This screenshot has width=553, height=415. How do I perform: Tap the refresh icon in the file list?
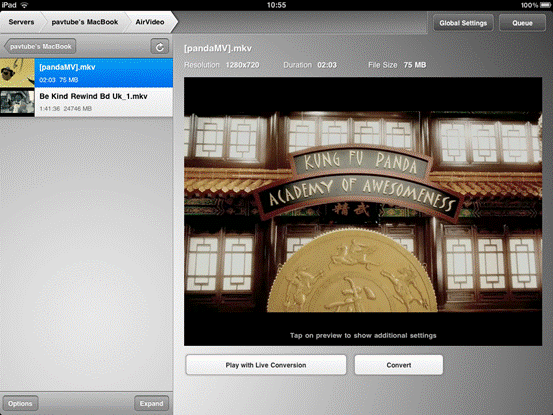159,47
